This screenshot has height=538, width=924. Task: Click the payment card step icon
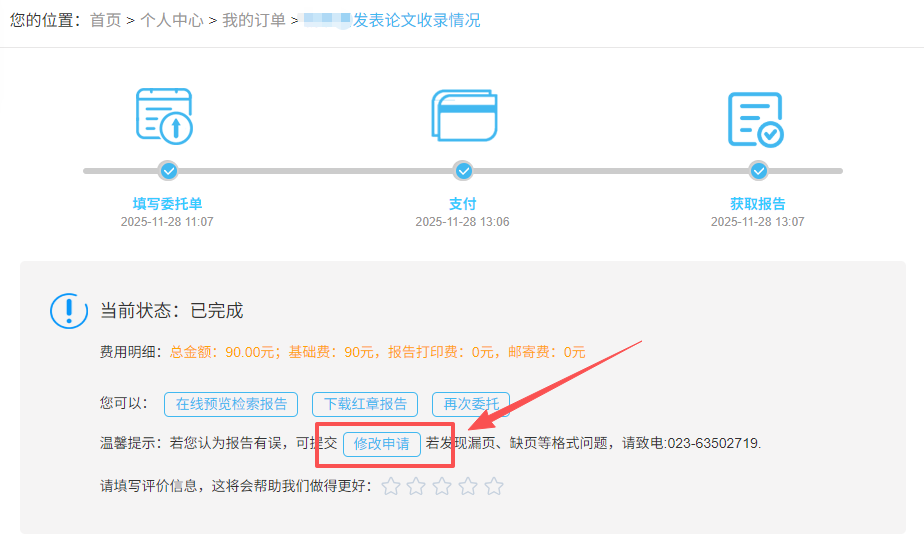click(x=463, y=116)
